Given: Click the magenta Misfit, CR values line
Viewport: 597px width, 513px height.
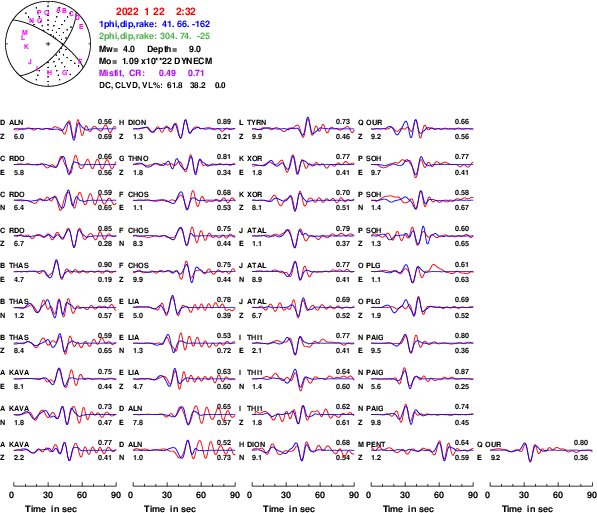Looking at the screenshot, I should click(152, 73).
